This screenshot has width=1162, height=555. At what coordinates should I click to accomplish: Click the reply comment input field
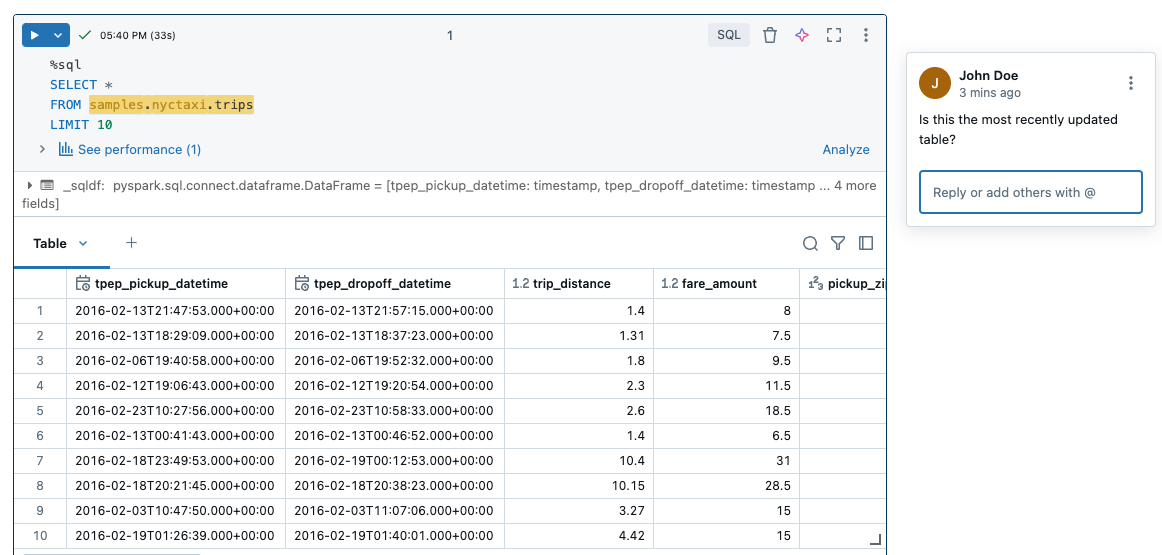1030,192
